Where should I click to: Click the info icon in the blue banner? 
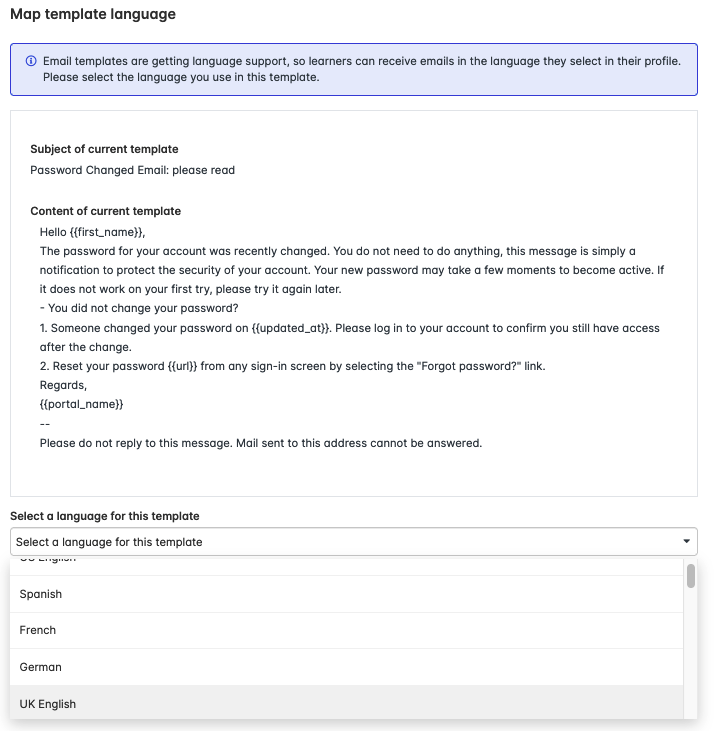[x=31, y=62]
